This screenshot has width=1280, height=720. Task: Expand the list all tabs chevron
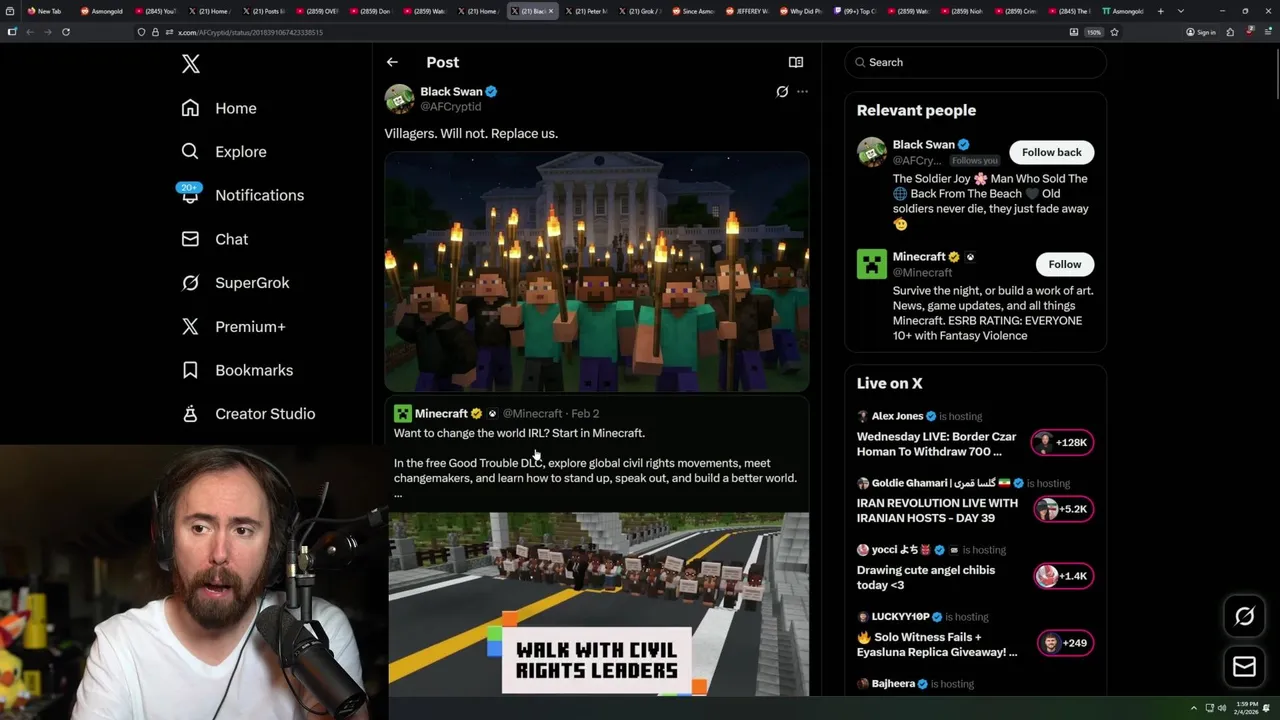click(1181, 11)
